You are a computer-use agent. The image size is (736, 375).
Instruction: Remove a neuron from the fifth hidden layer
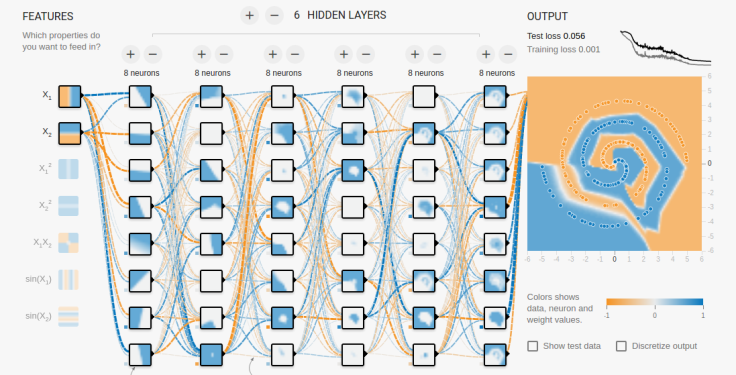(437, 54)
